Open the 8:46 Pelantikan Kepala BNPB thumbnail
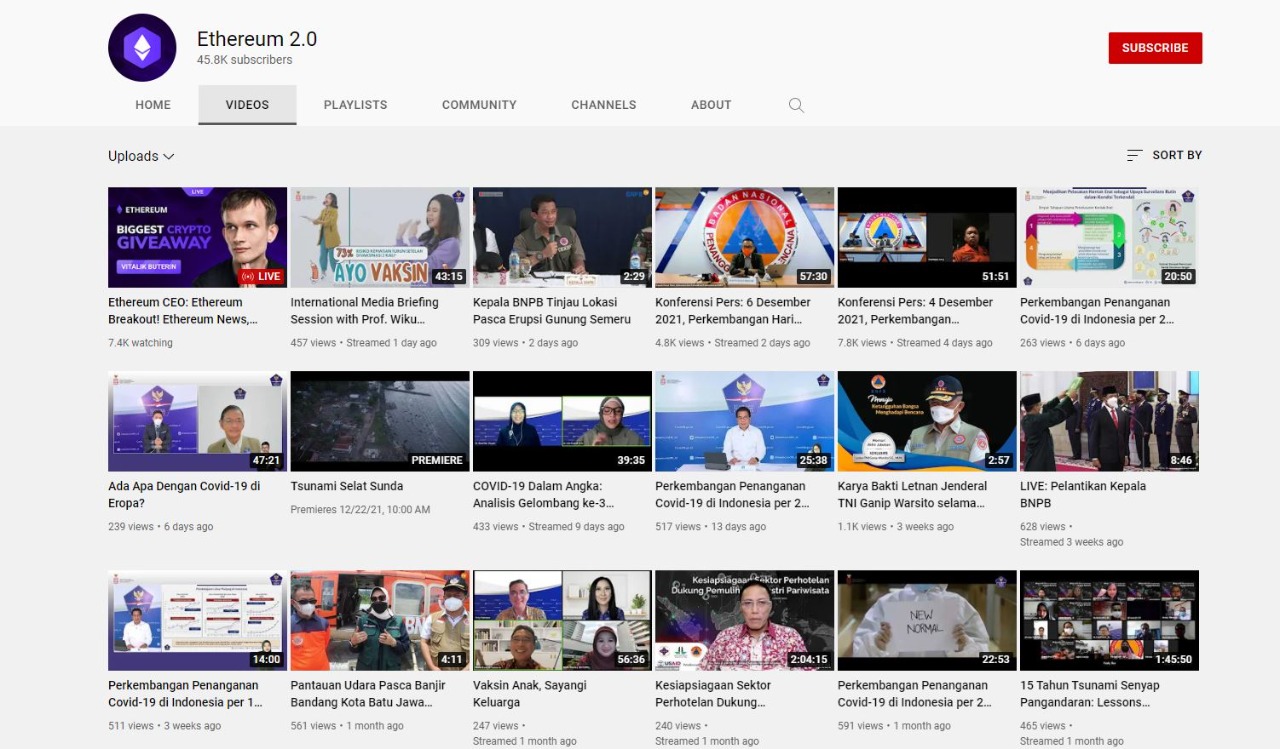Screen dimensions: 1280x749 point(1109,421)
